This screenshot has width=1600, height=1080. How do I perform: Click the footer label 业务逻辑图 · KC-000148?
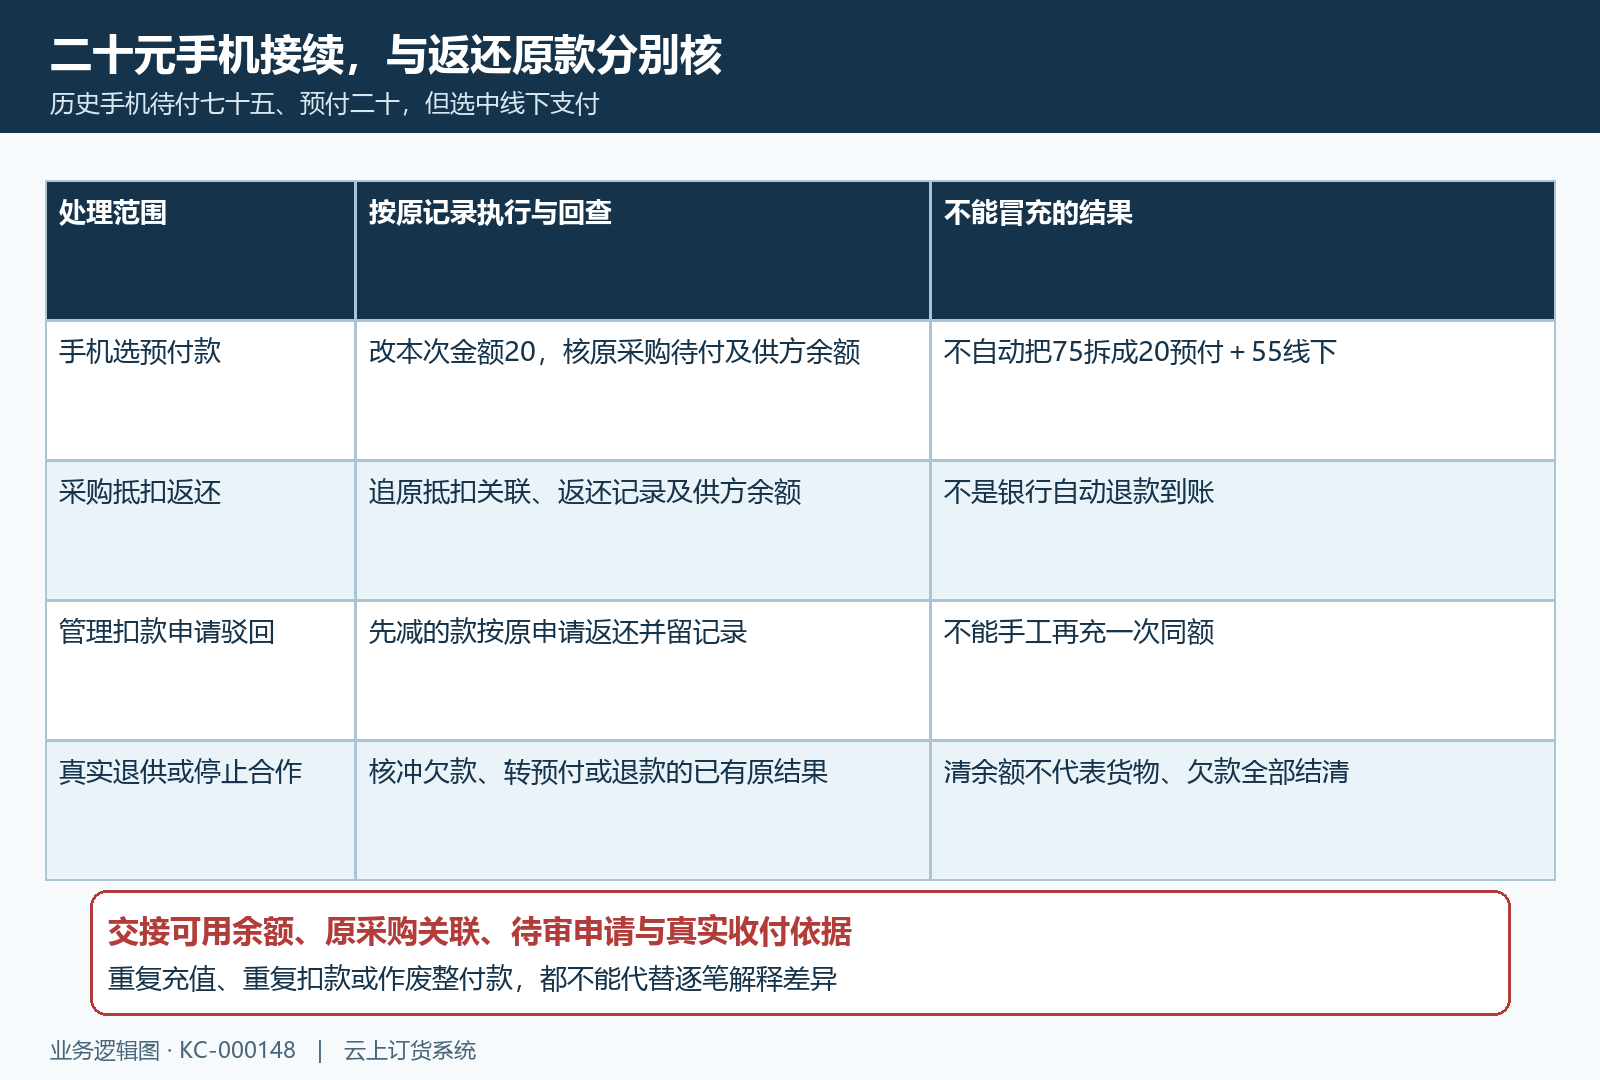click(x=173, y=1051)
